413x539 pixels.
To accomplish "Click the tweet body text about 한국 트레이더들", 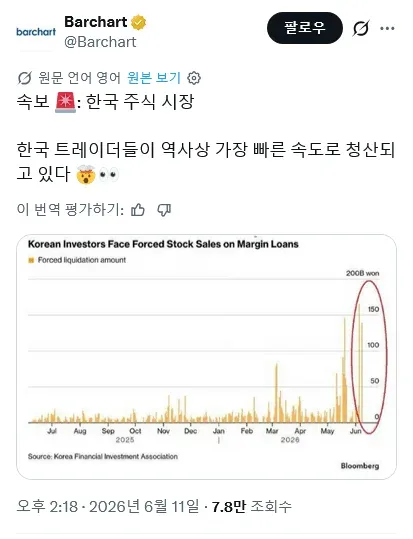I will click(x=206, y=161).
